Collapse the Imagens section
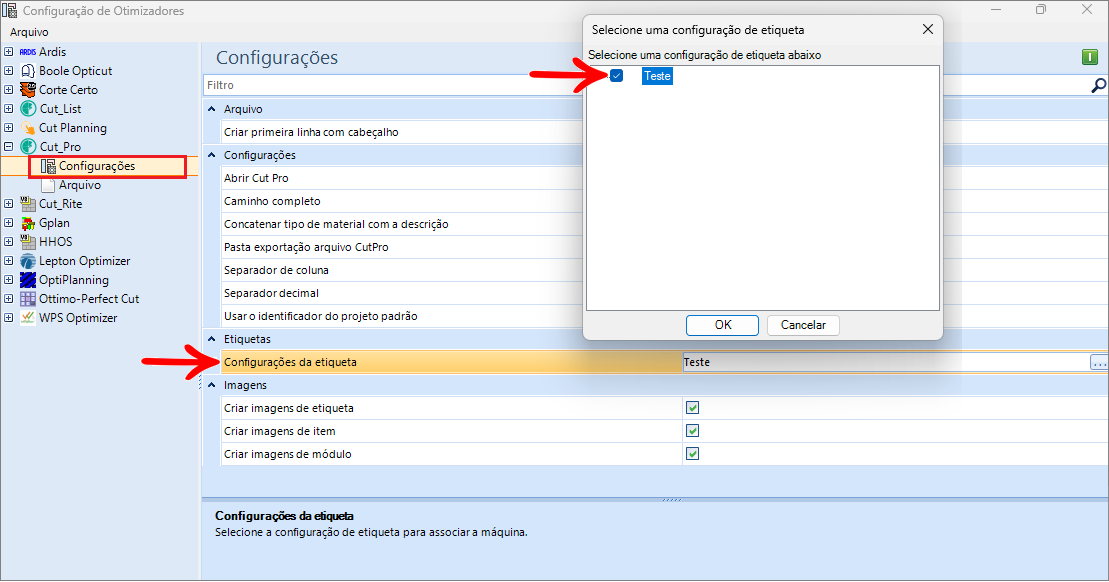The height and width of the screenshot is (582, 1109). point(211,385)
